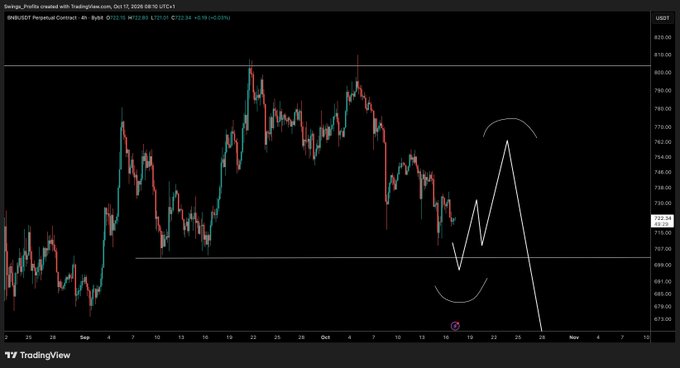Click the 707.00 price axis label
The height and width of the screenshot is (368, 680).
point(662,249)
